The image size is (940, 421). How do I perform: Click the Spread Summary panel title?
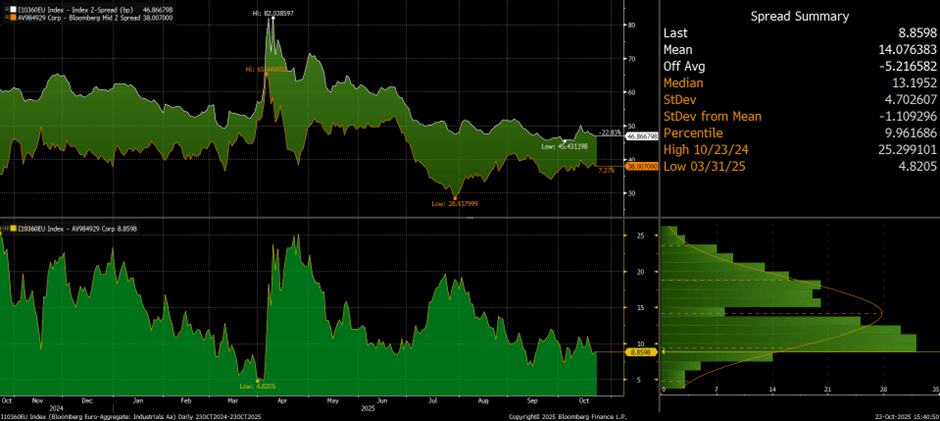coord(800,17)
